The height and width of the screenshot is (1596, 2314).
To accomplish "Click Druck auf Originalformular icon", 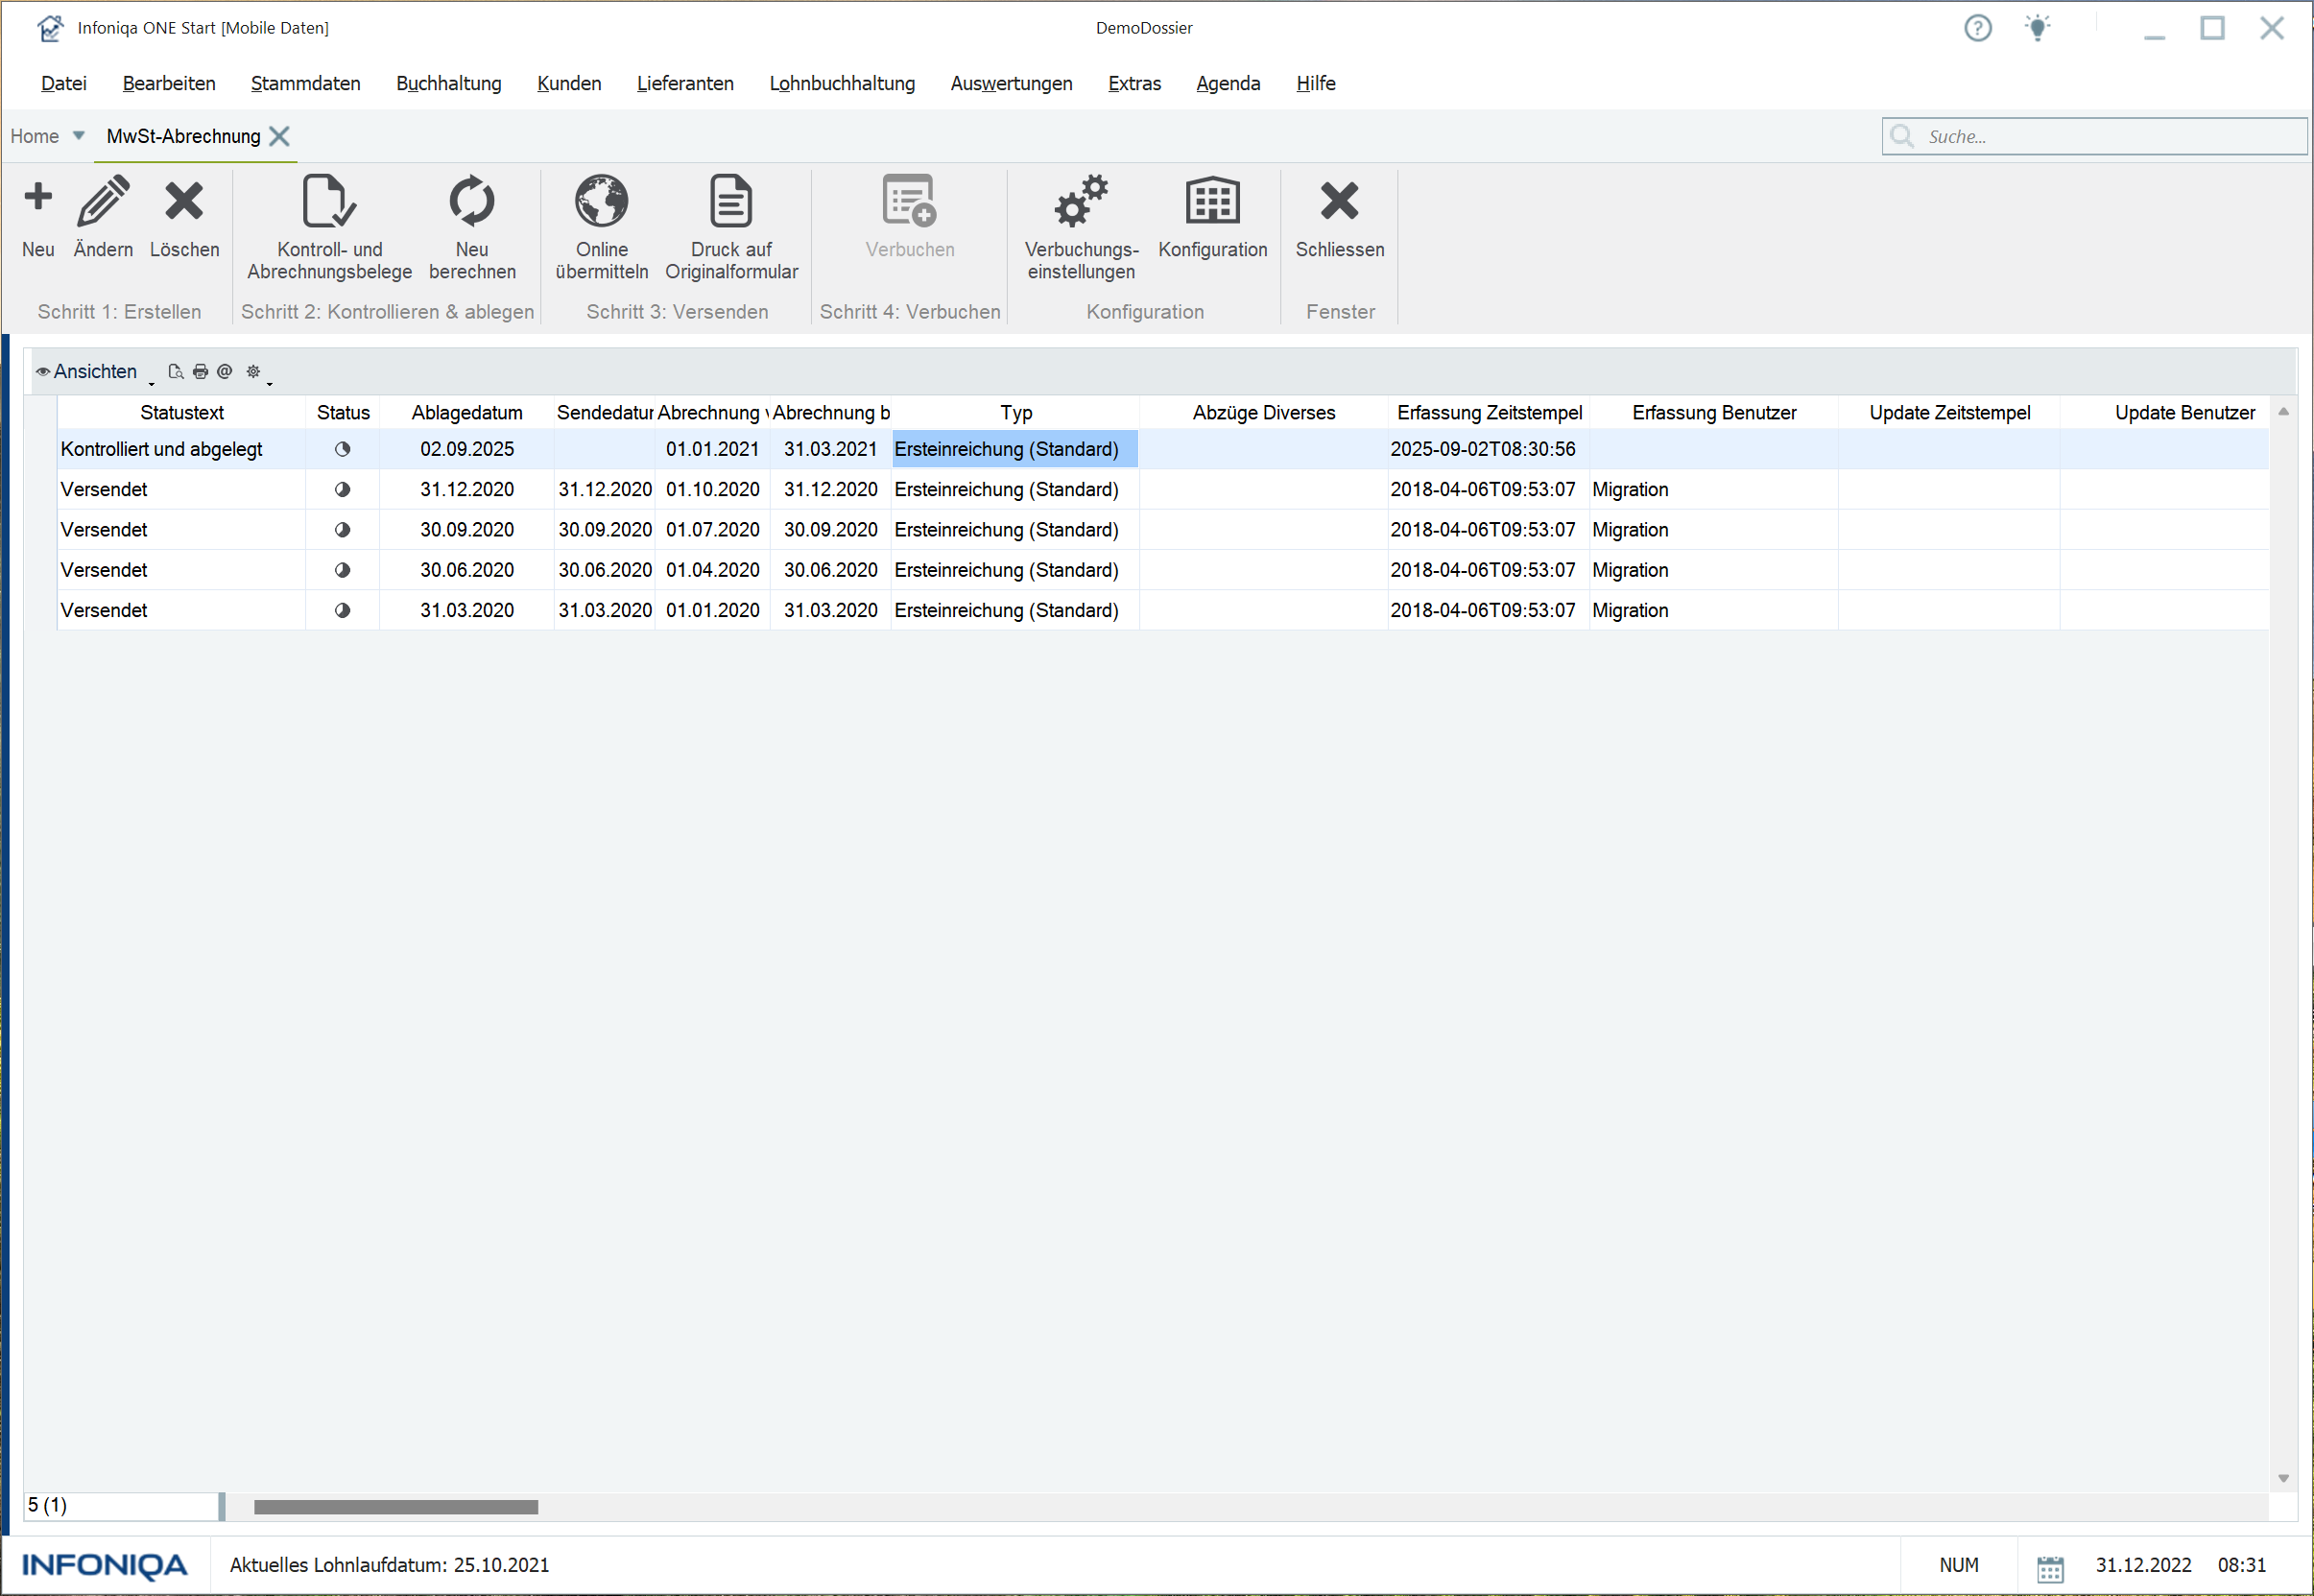I will click(730, 201).
